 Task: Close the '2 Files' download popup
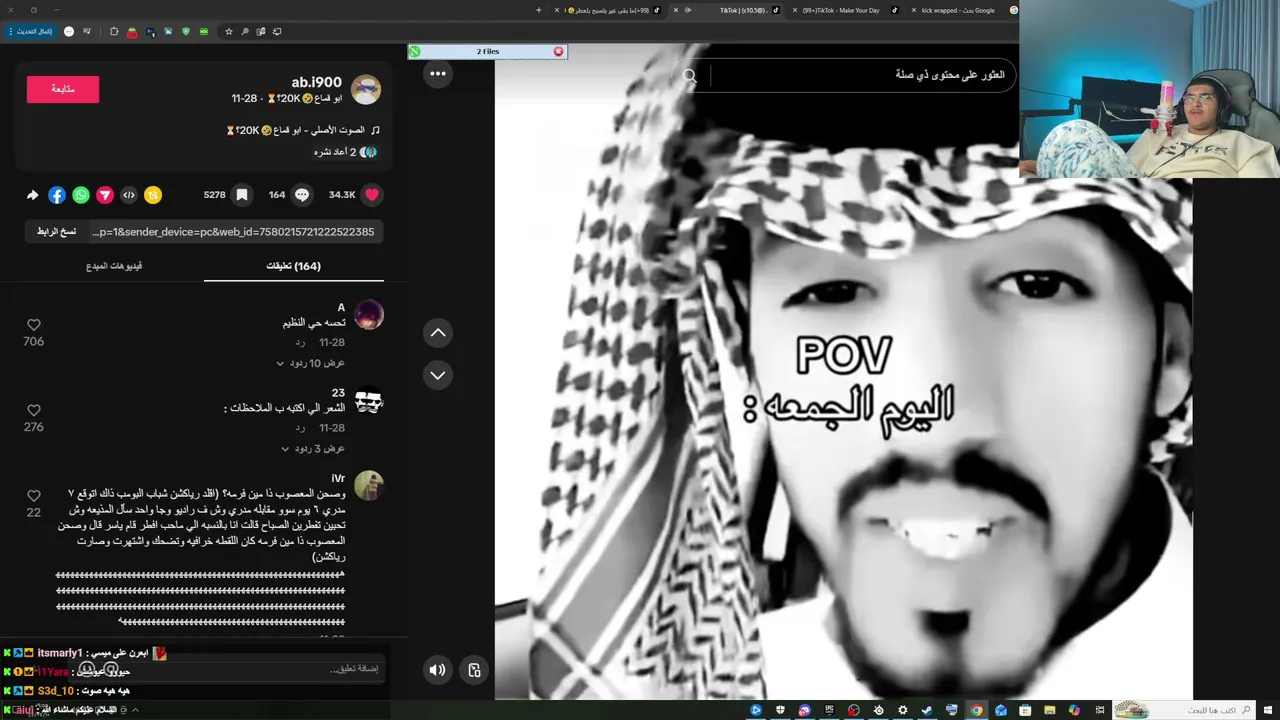pyautogui.click(x=558, y=51)
